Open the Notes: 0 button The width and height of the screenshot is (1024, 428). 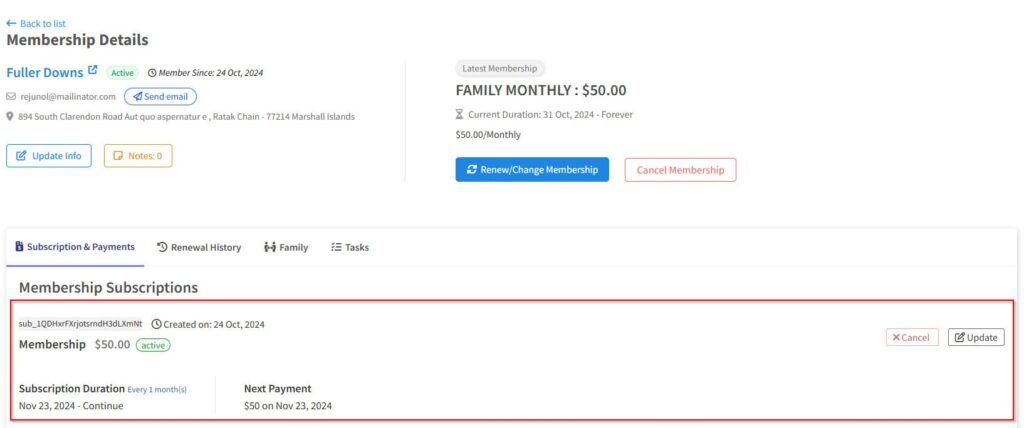(x=138, y=156)
